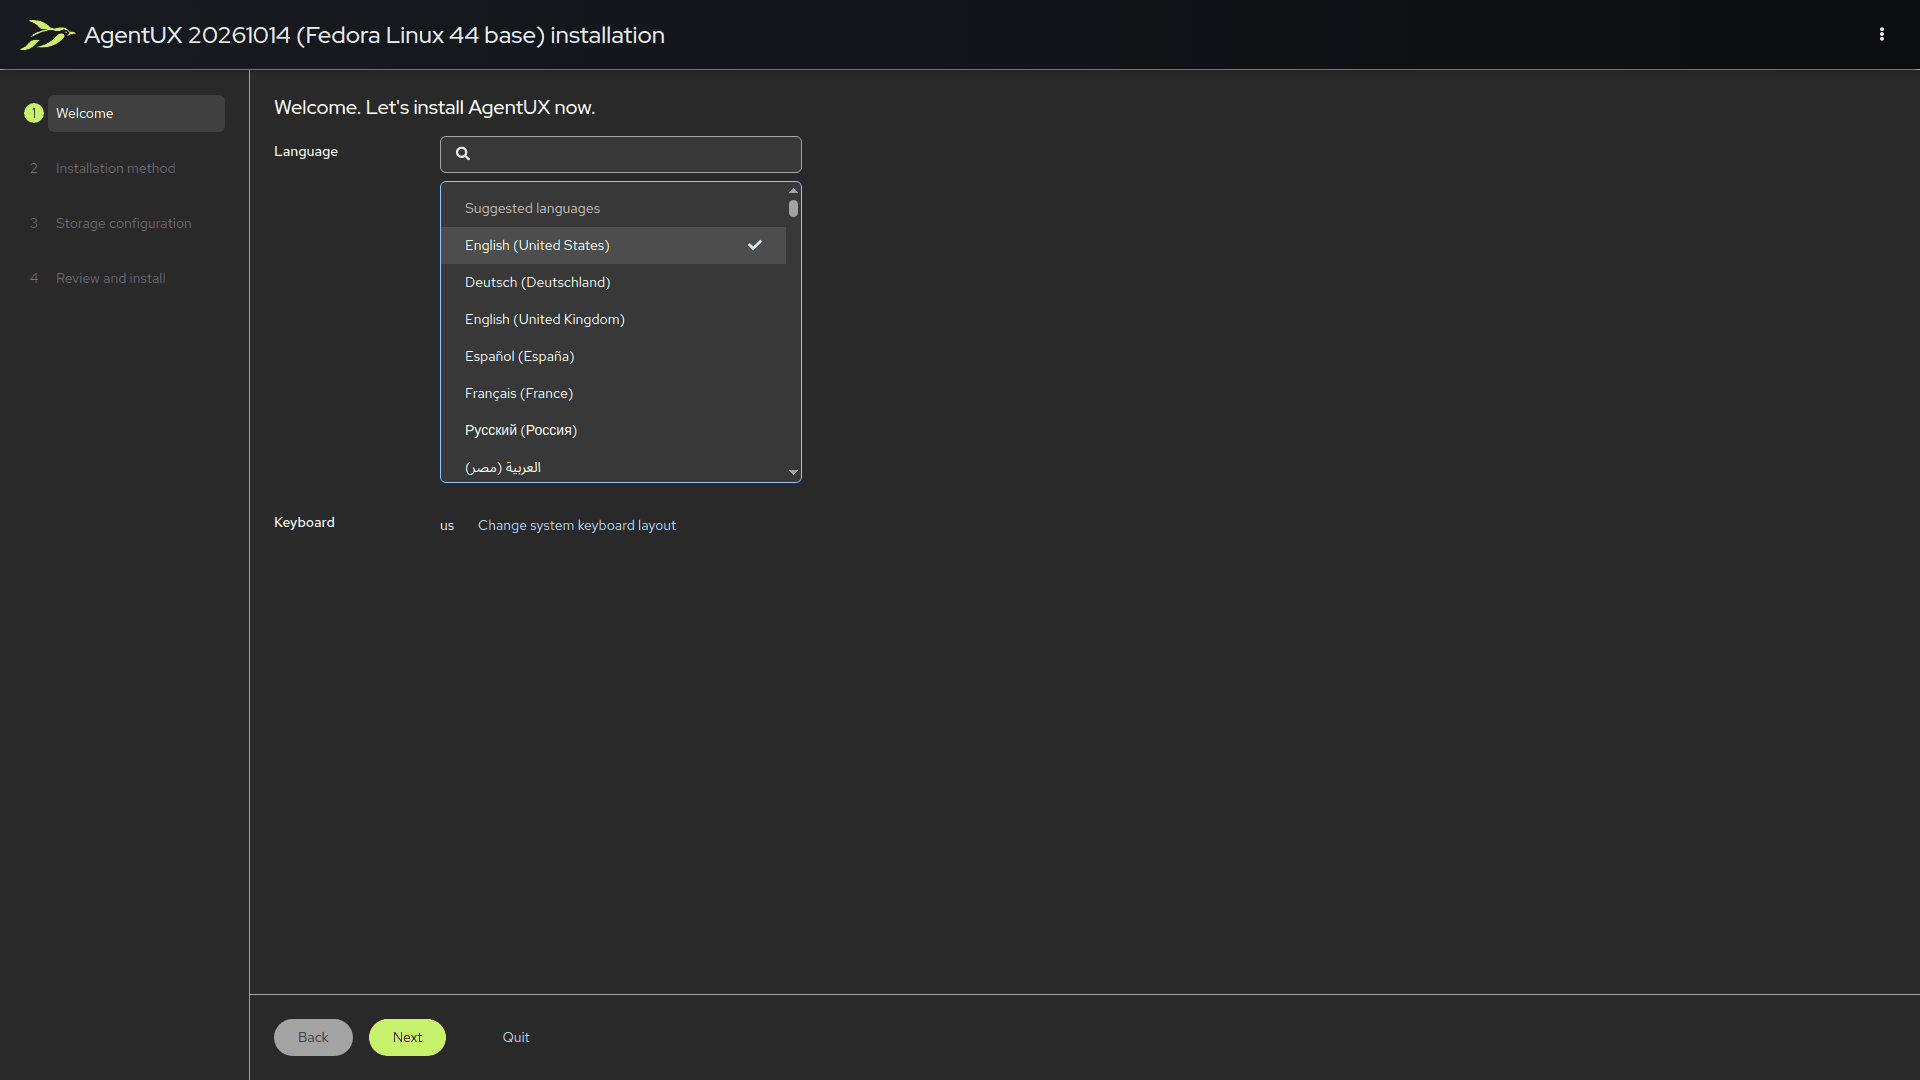
Task: Pick Русский (Россия) from list
Action: (x=613, y=430)
